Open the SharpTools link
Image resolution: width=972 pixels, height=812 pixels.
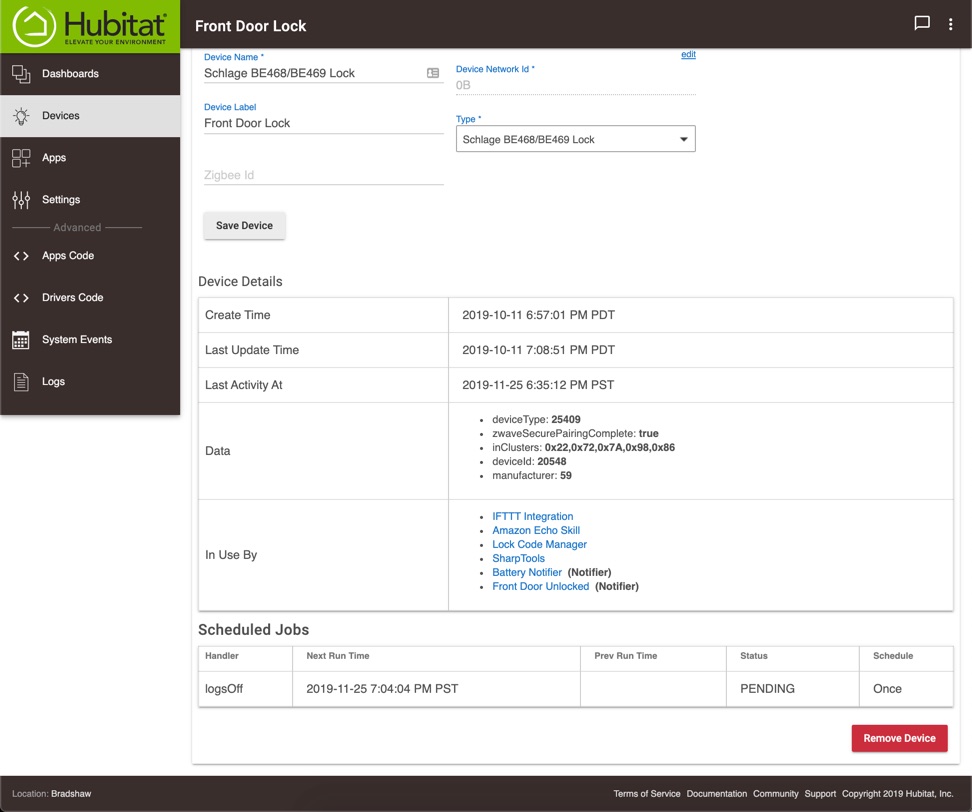click(518, 558)
